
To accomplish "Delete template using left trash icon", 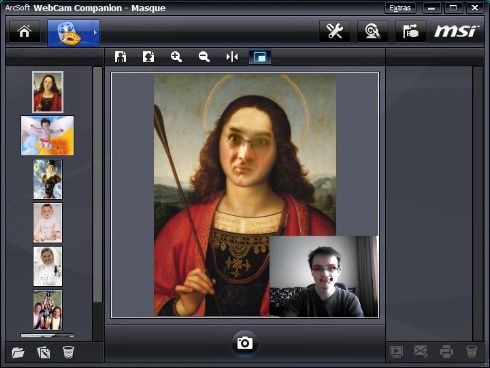I will pos(68,352).
